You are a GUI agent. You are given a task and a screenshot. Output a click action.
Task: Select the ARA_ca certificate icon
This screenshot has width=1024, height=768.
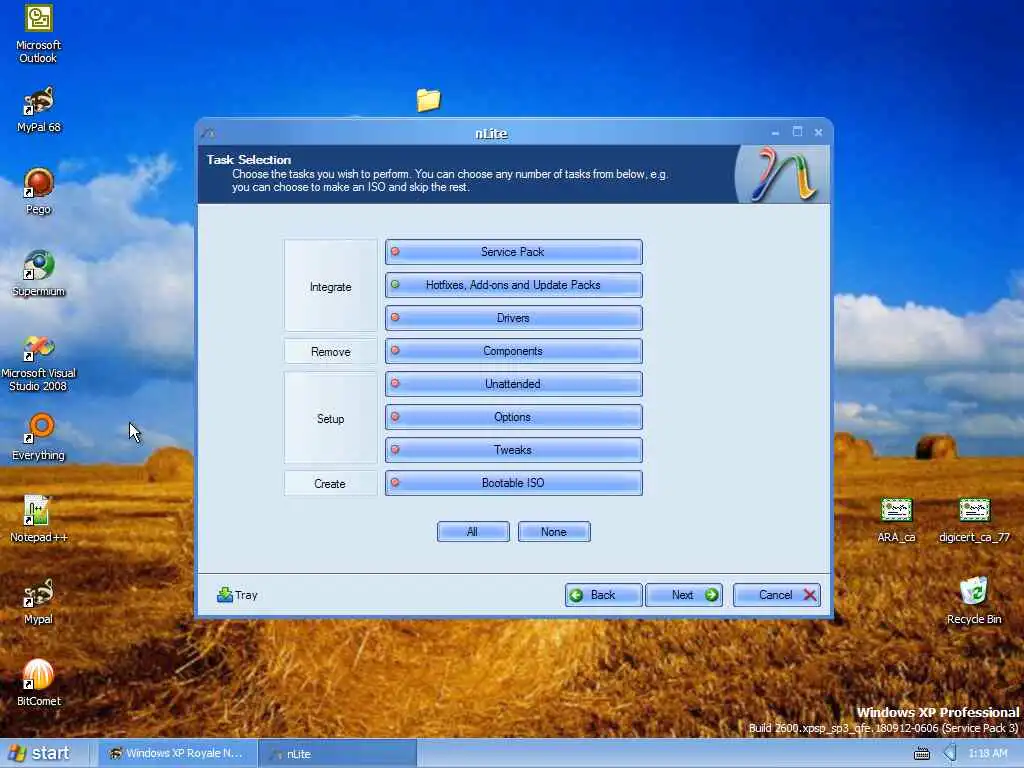tap(896, 520)
